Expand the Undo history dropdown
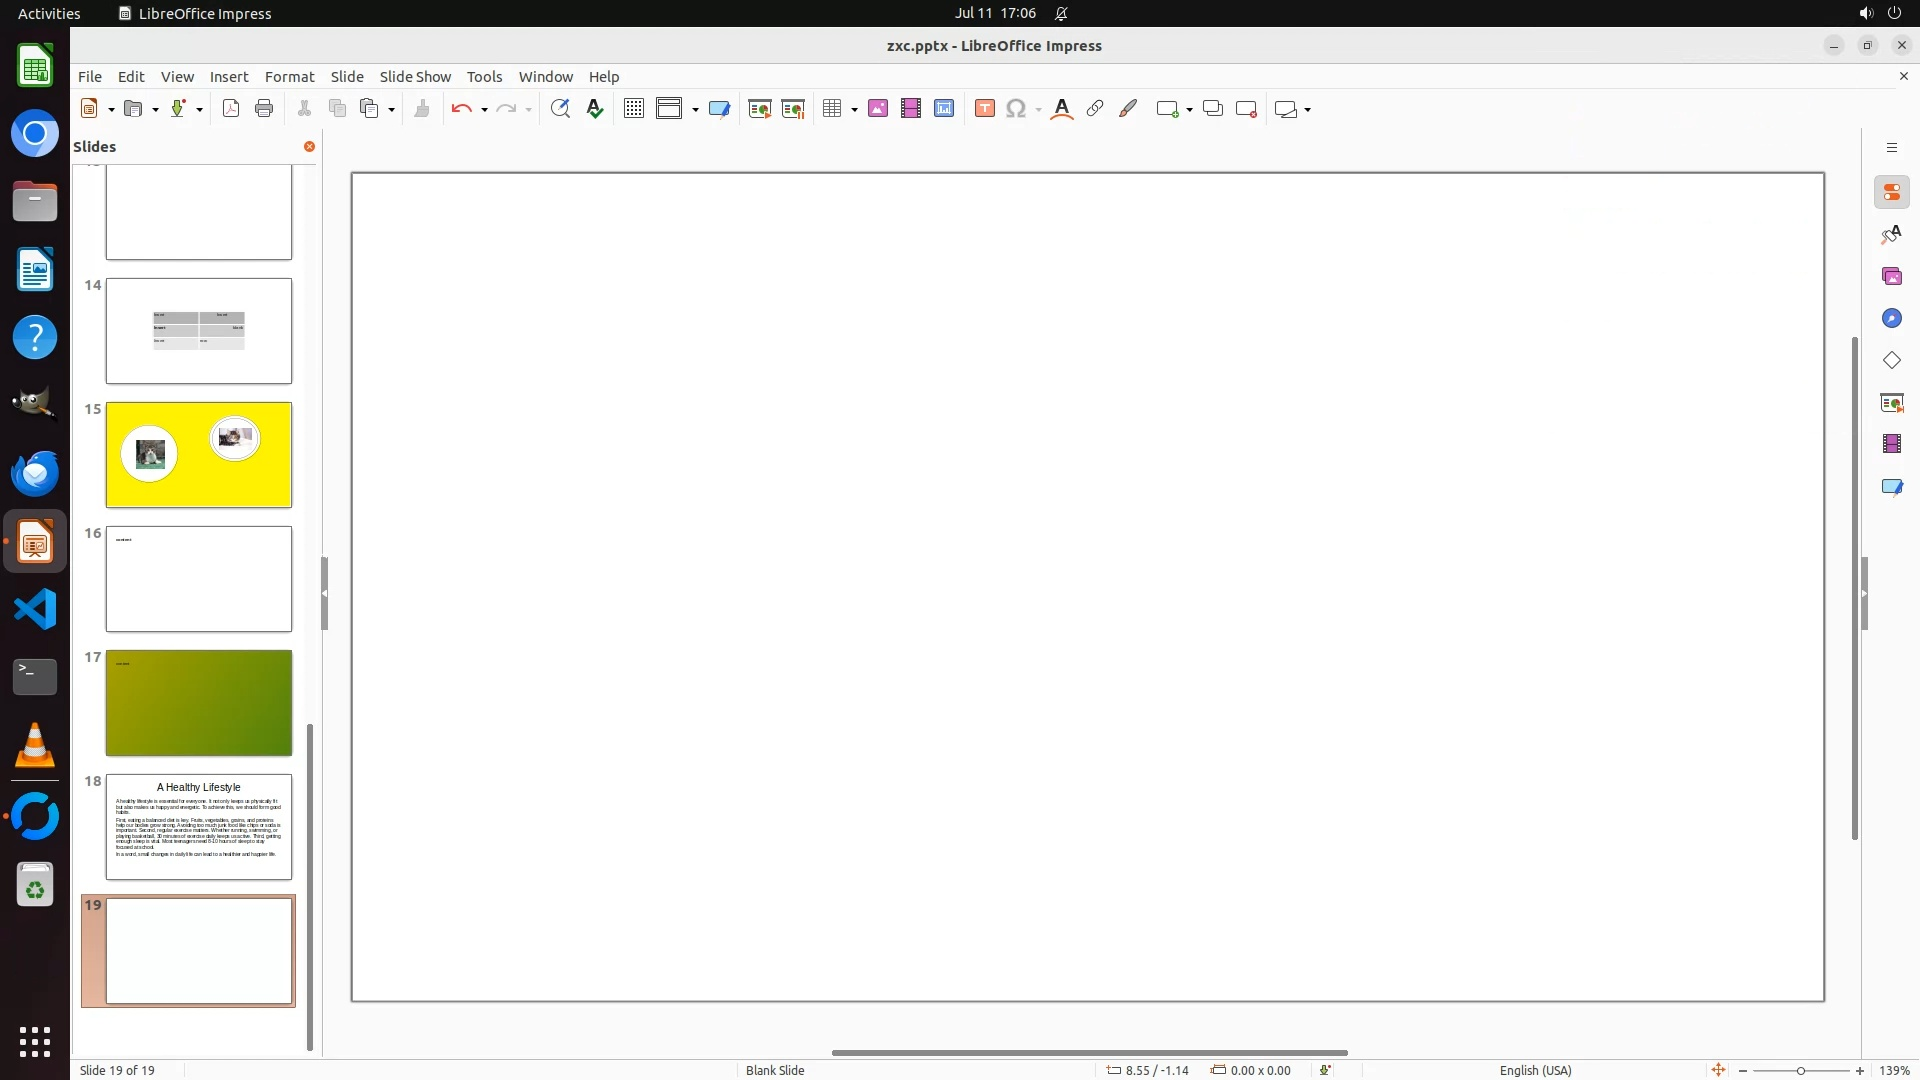 tap(484, 110)
